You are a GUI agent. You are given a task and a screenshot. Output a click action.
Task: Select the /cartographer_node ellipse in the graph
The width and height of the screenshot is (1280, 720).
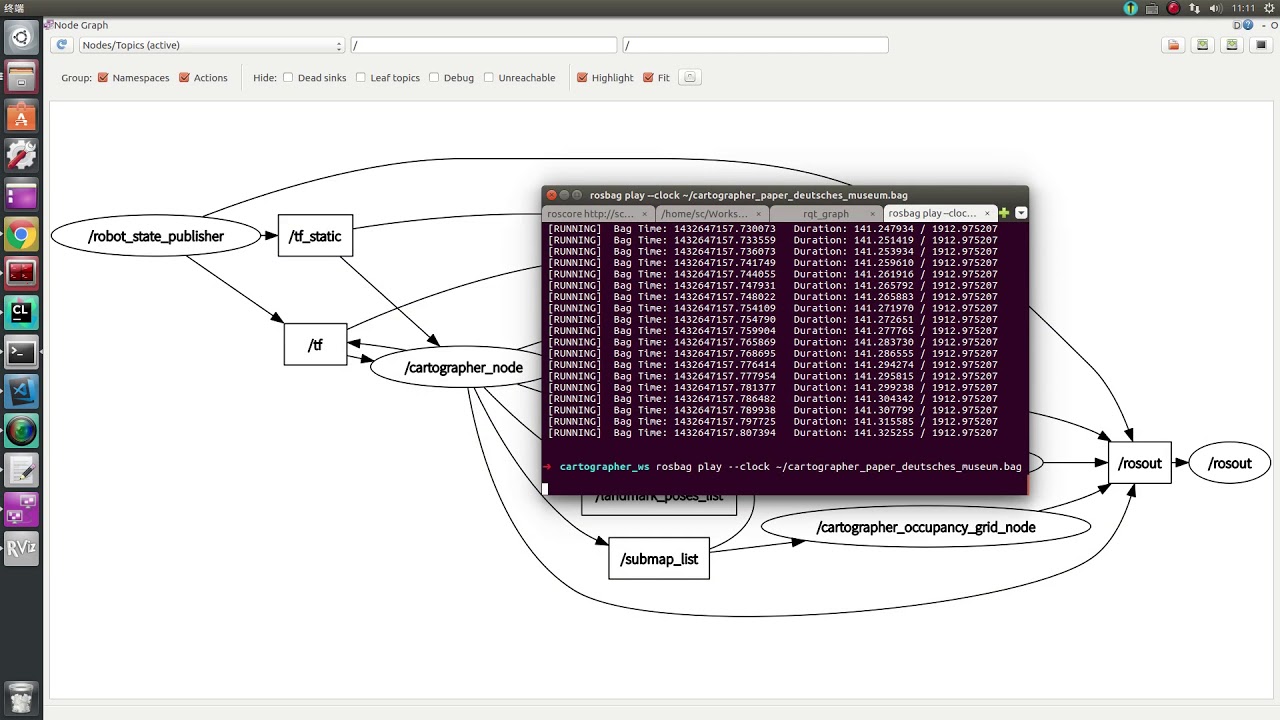[x=464, y=367]
